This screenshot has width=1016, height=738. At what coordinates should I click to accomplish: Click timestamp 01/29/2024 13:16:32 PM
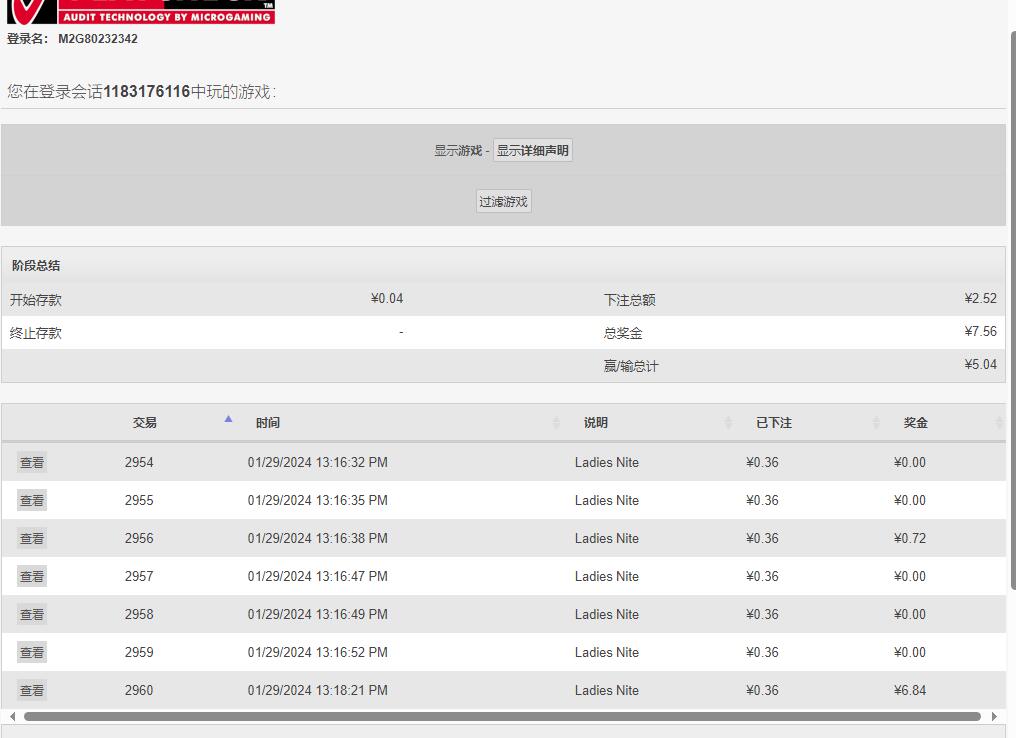[x=318, y=463]
